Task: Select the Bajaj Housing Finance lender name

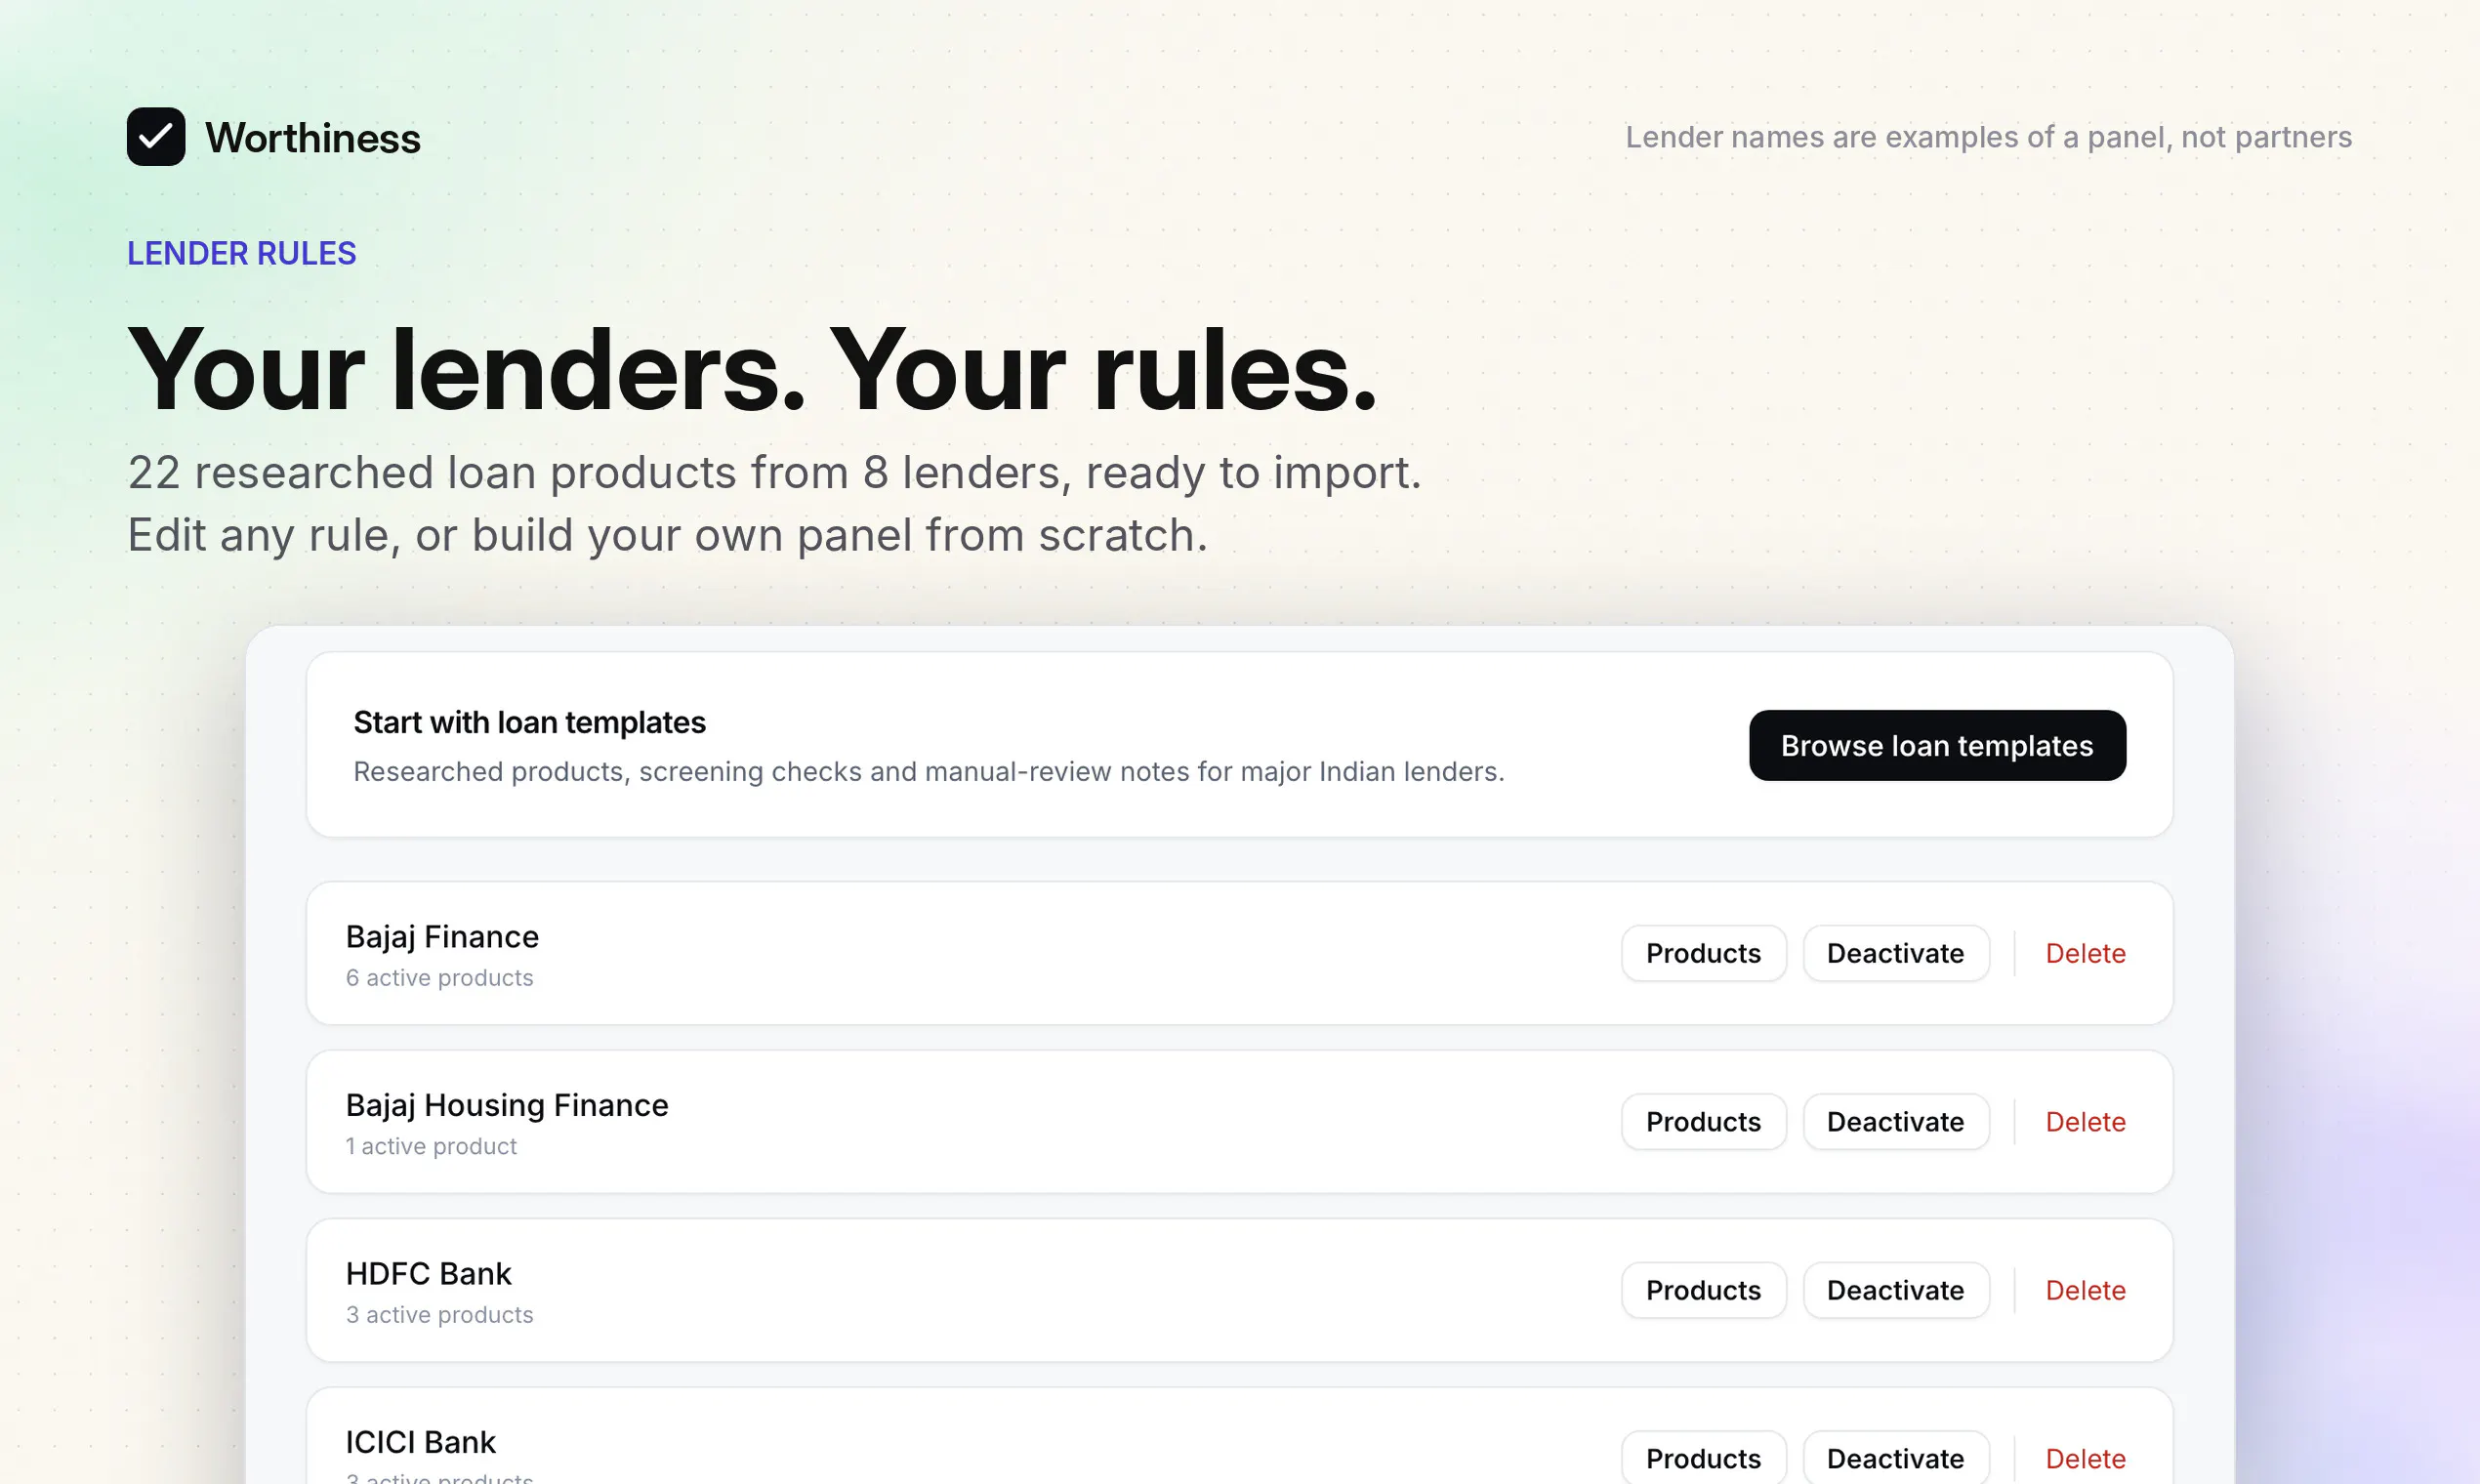Action: [x=506, y=1105]
